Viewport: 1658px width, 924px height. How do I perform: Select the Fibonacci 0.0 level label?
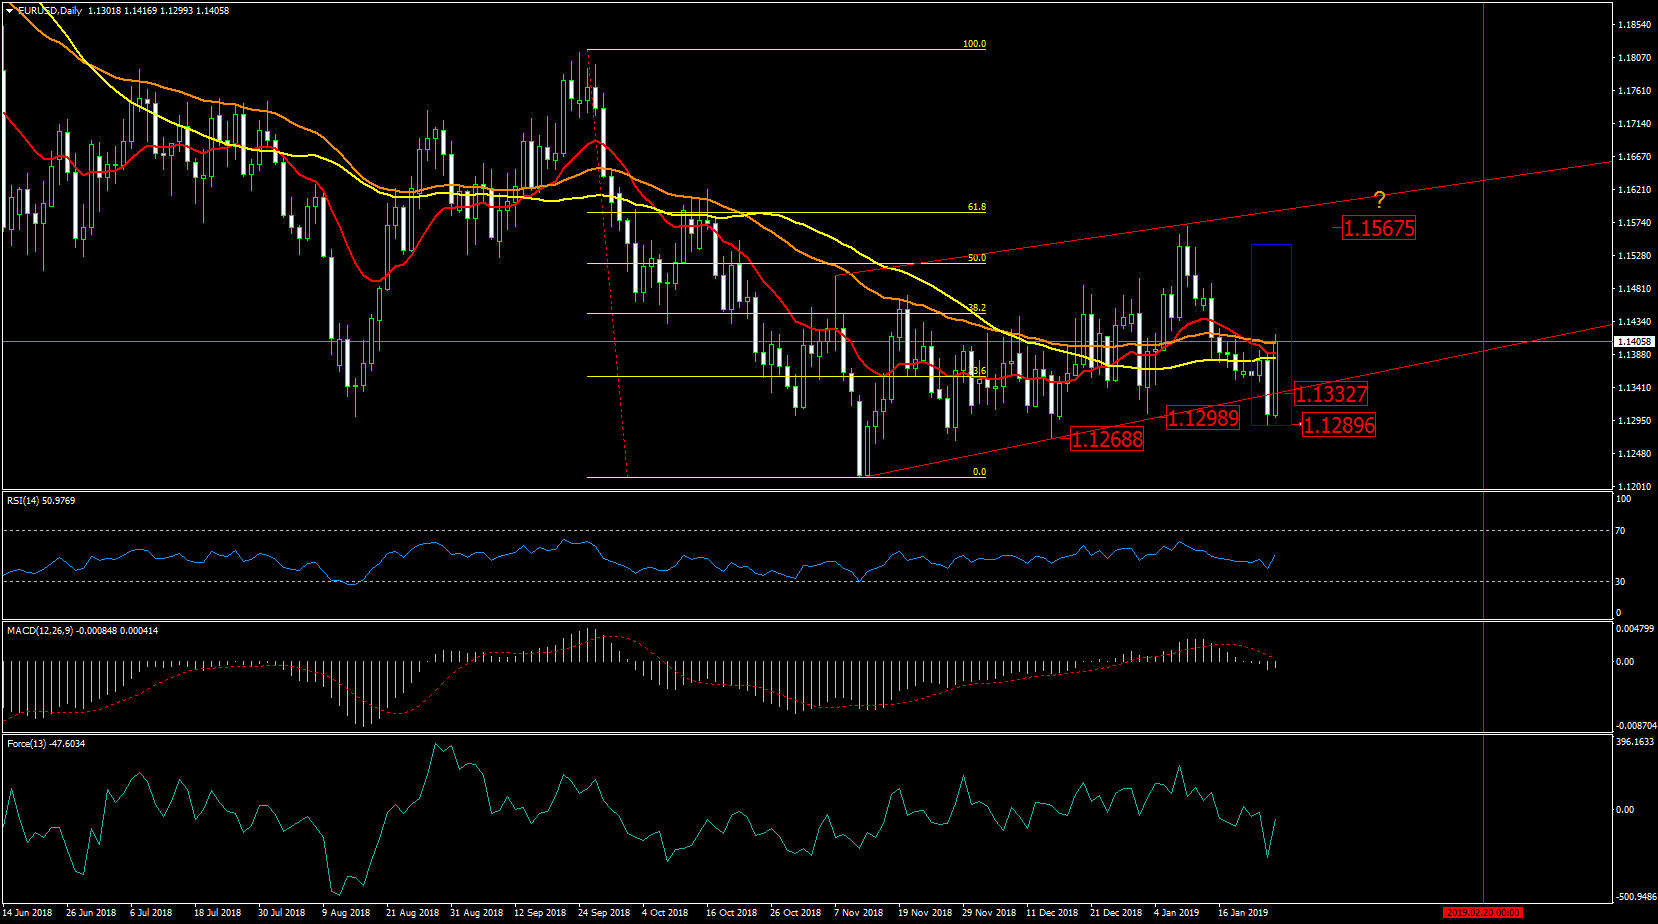point(980,472)
